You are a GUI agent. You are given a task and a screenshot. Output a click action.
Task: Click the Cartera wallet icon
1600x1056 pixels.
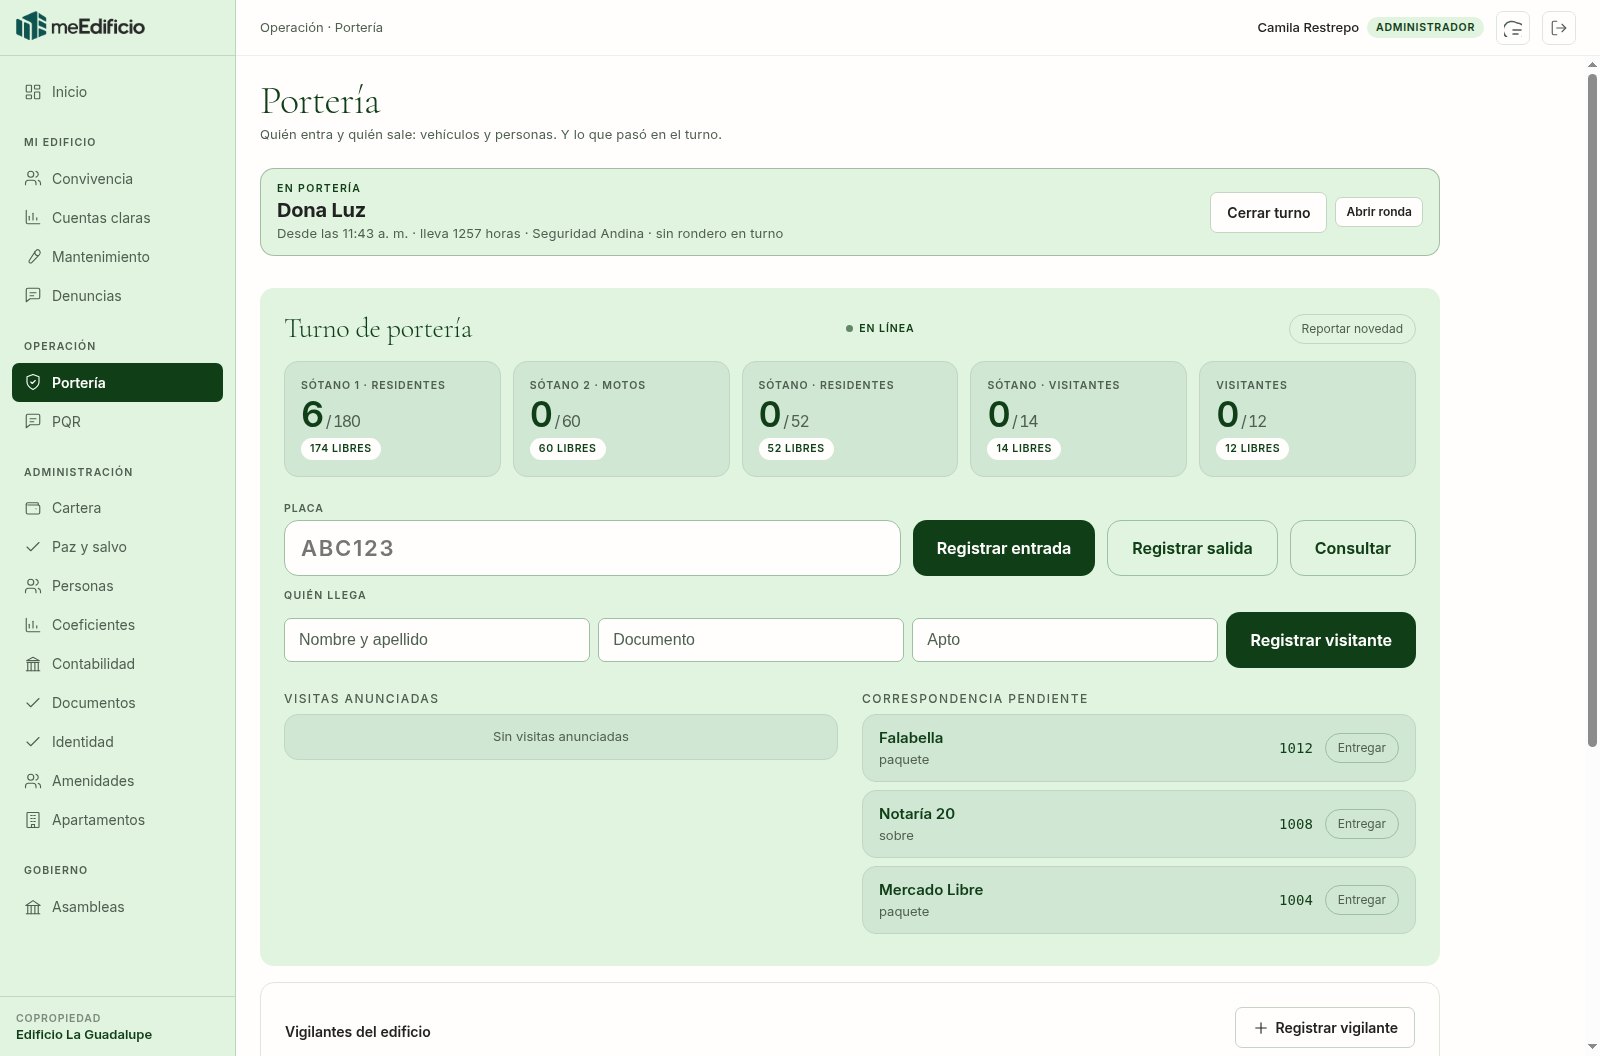(x=33, y=508)
